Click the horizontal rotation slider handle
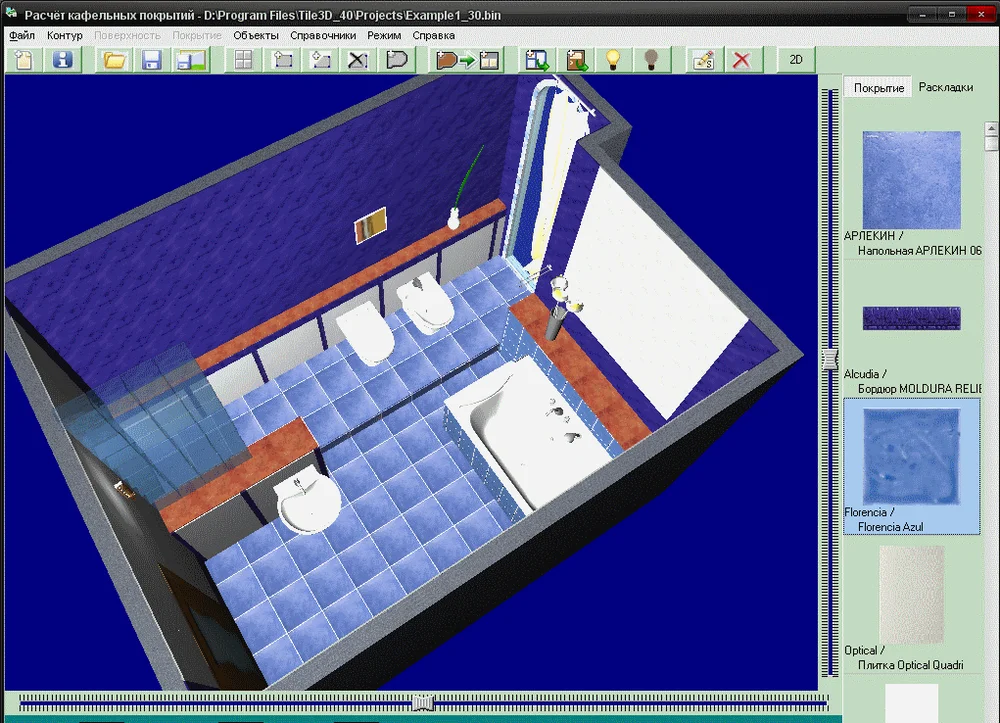 (x=424, y=704)
